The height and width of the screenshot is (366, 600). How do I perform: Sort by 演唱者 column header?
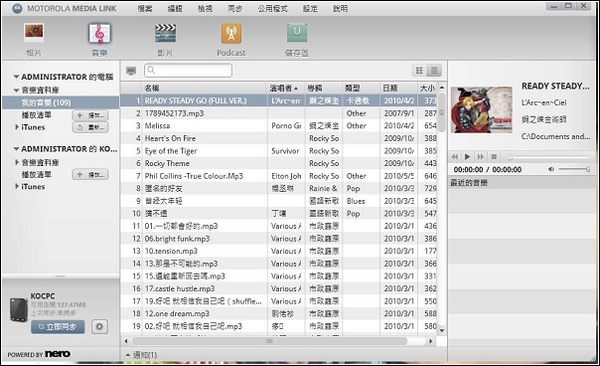click(286, 88)
